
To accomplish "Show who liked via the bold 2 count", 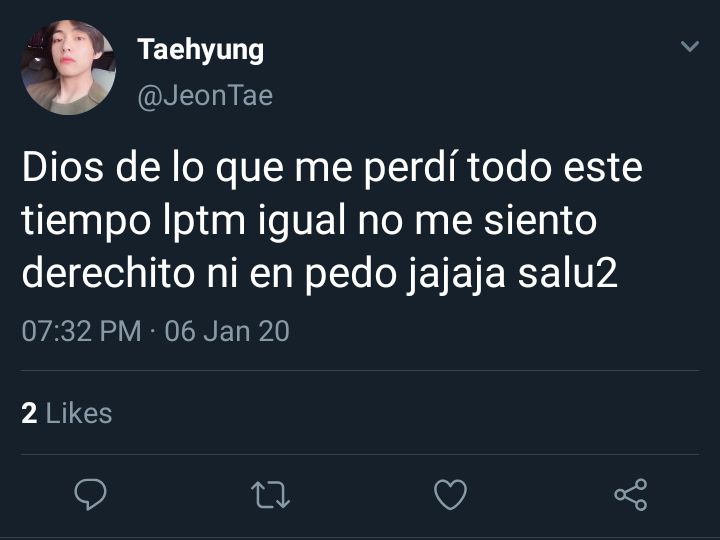I will coord(29,413).
